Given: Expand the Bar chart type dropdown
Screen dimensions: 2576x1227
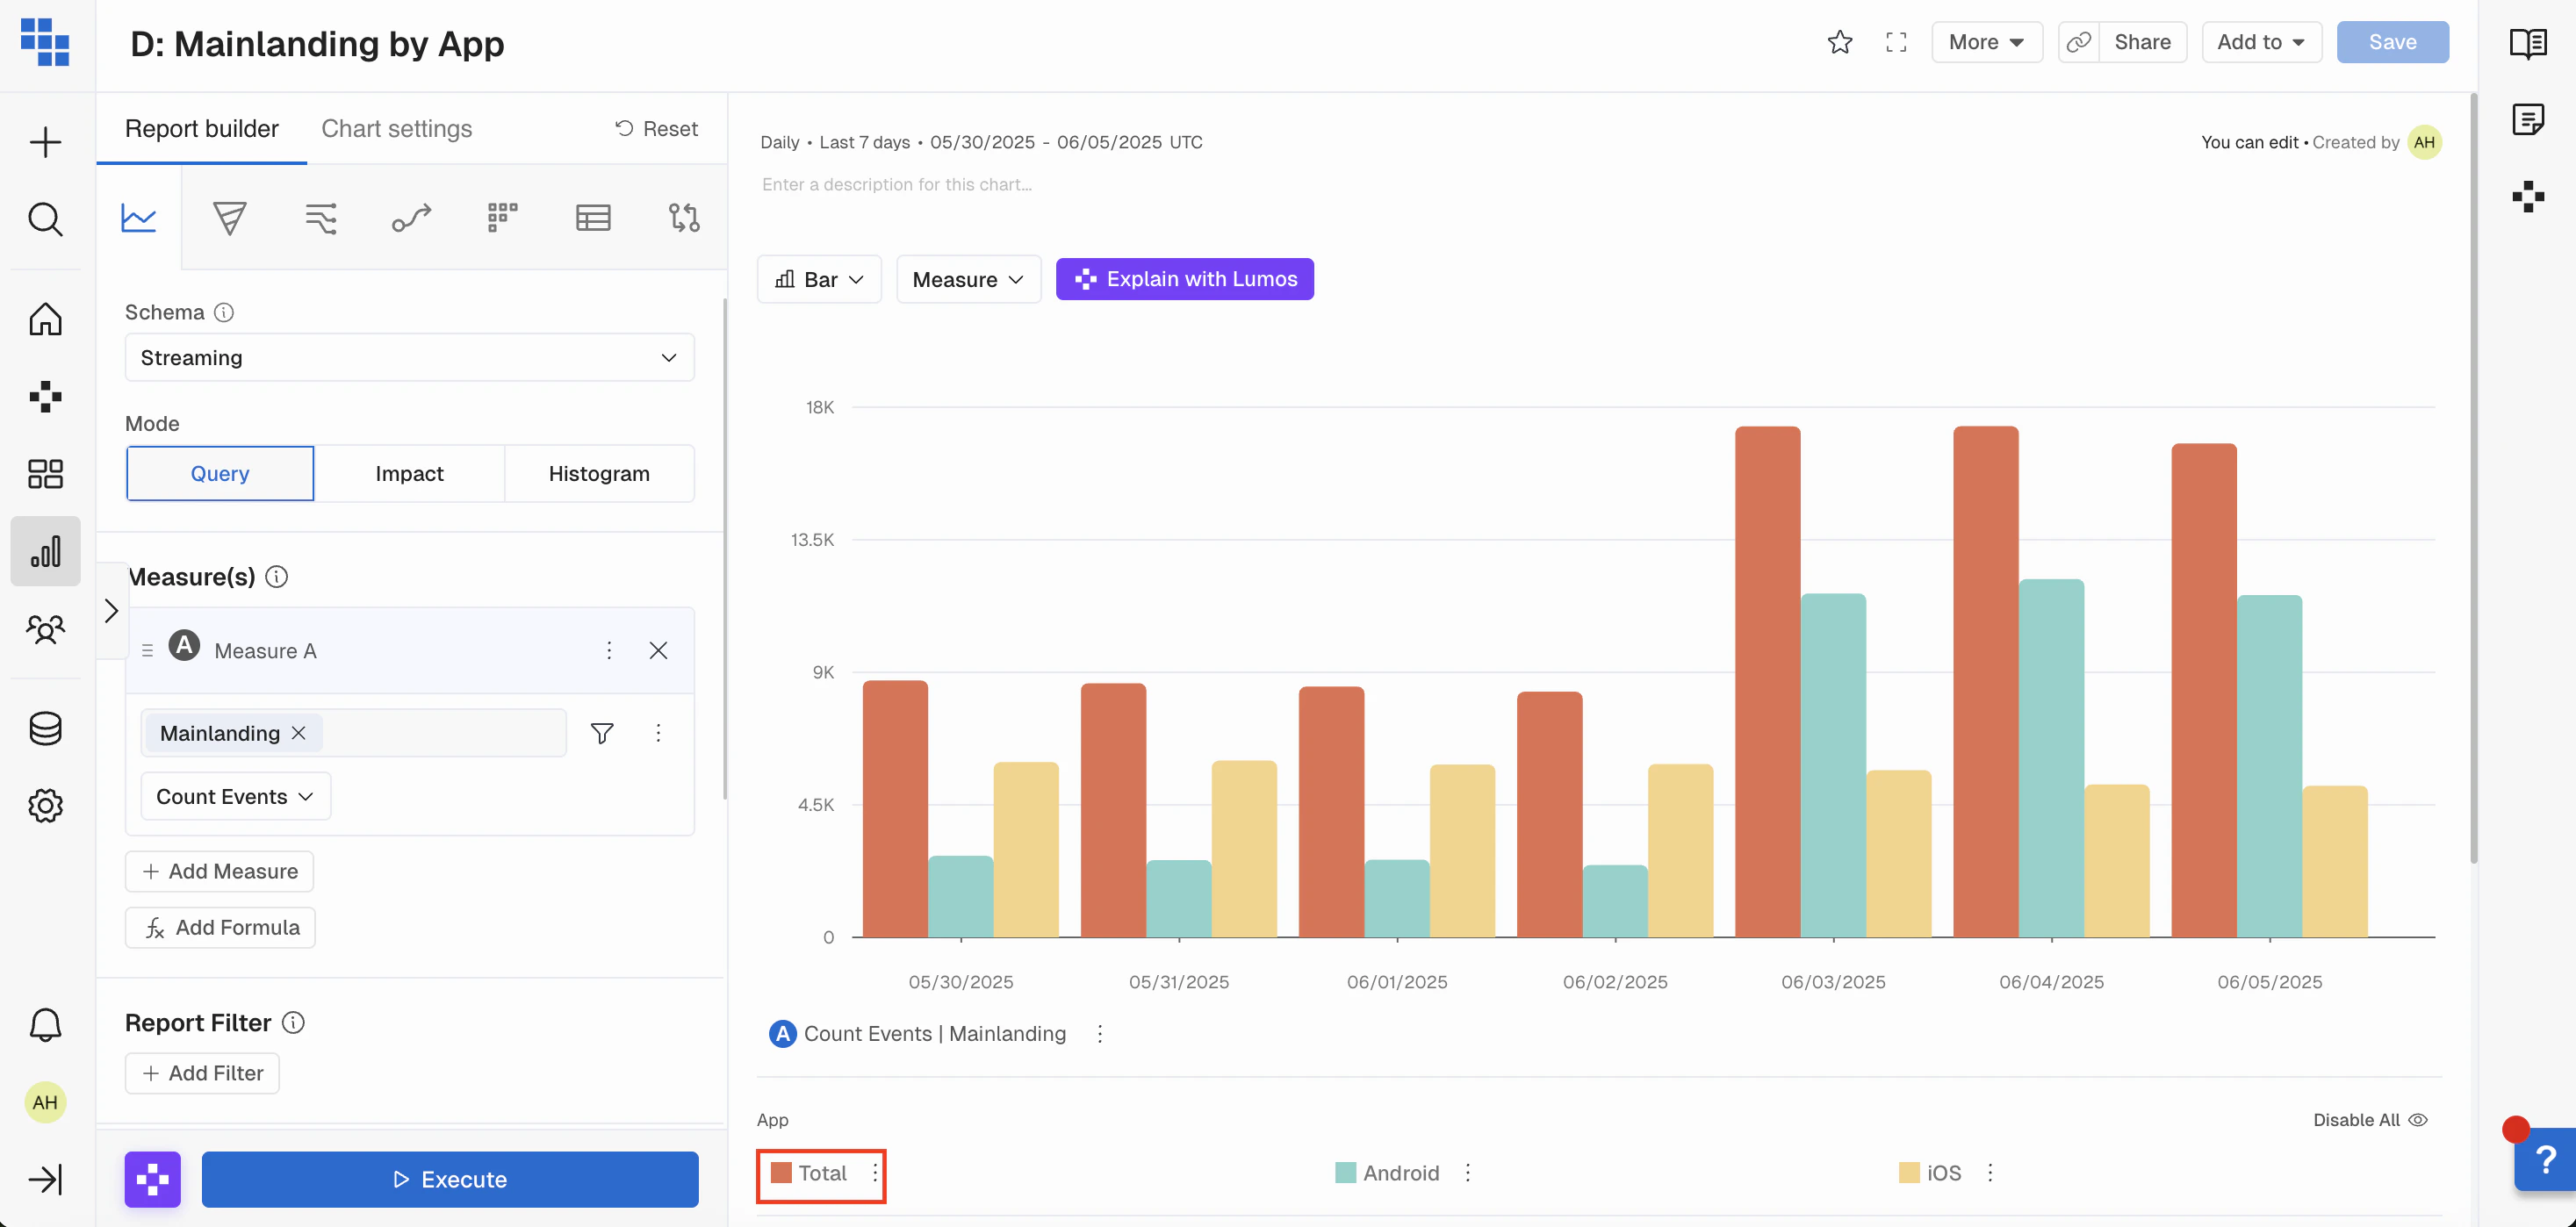Looking at the screenshot, I should (x=819, y=279).
